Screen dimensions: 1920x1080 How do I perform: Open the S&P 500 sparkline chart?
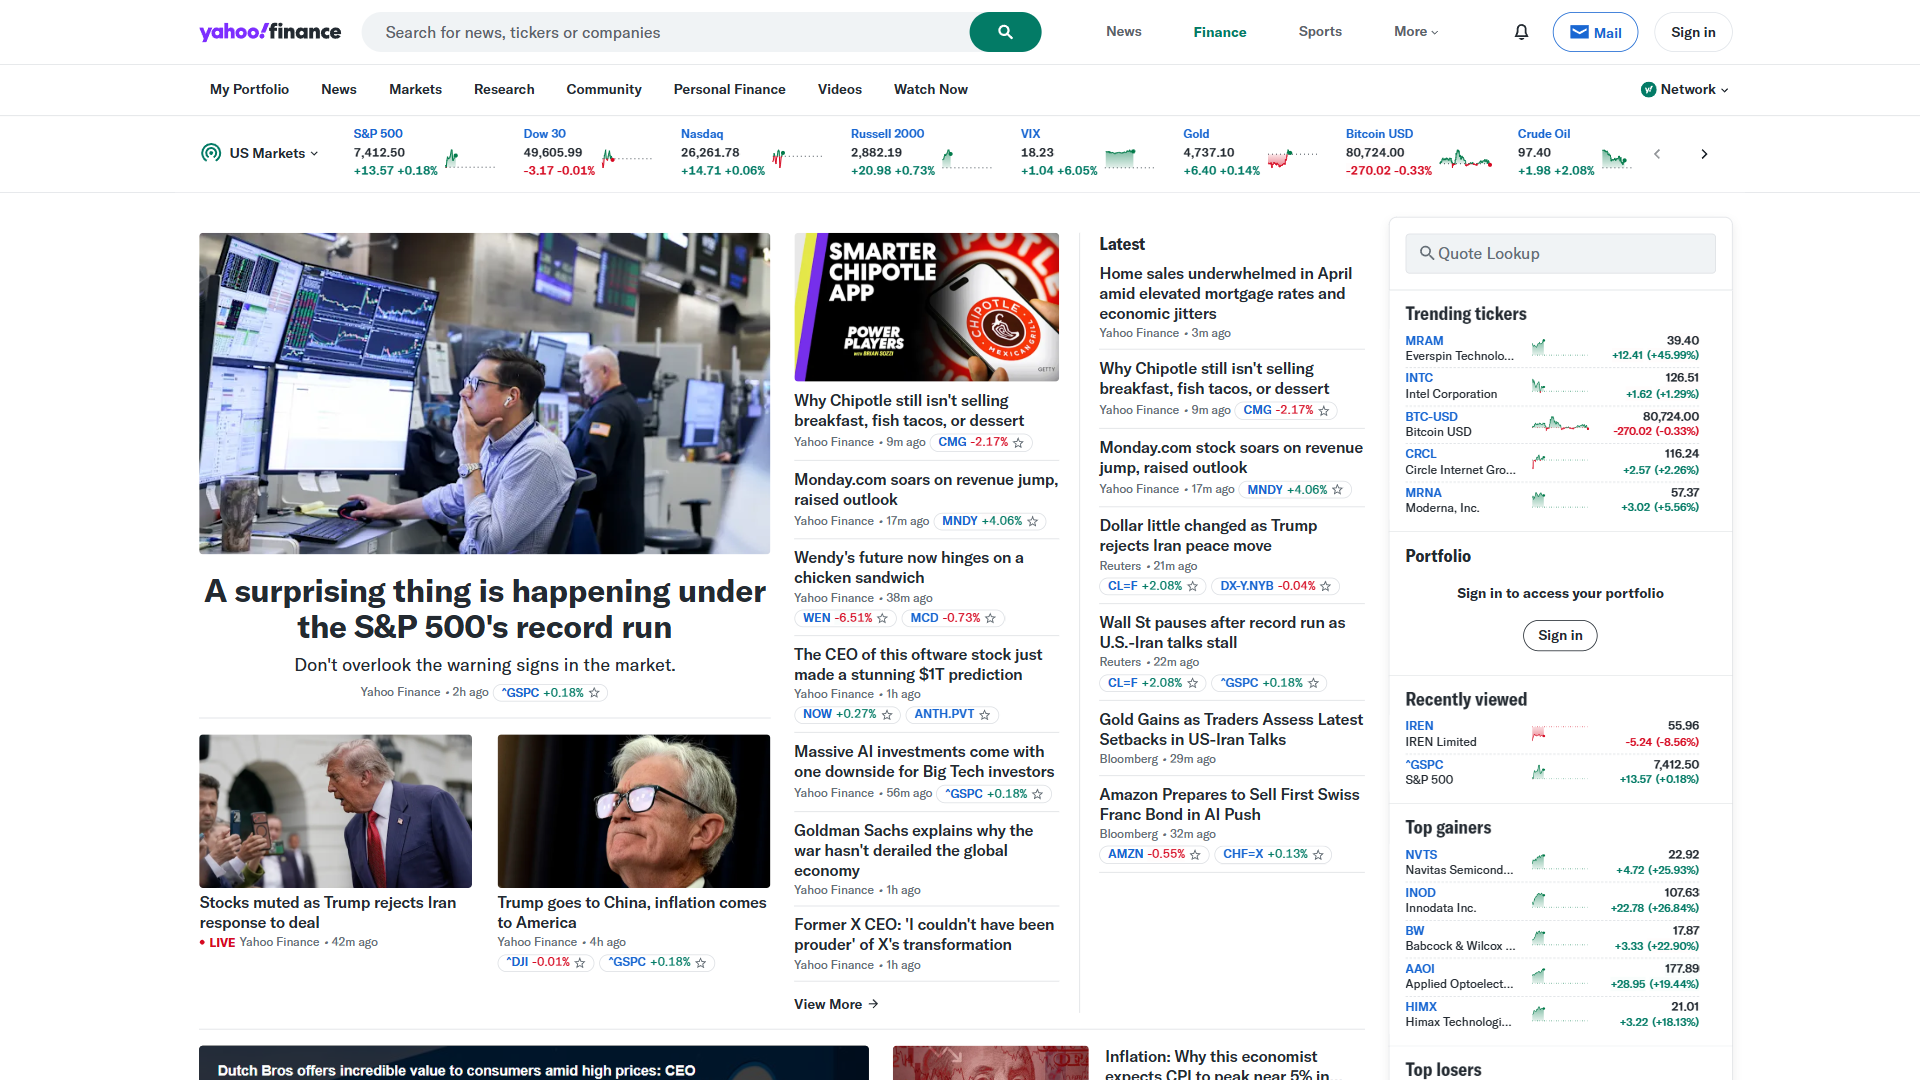coord(470,158)
